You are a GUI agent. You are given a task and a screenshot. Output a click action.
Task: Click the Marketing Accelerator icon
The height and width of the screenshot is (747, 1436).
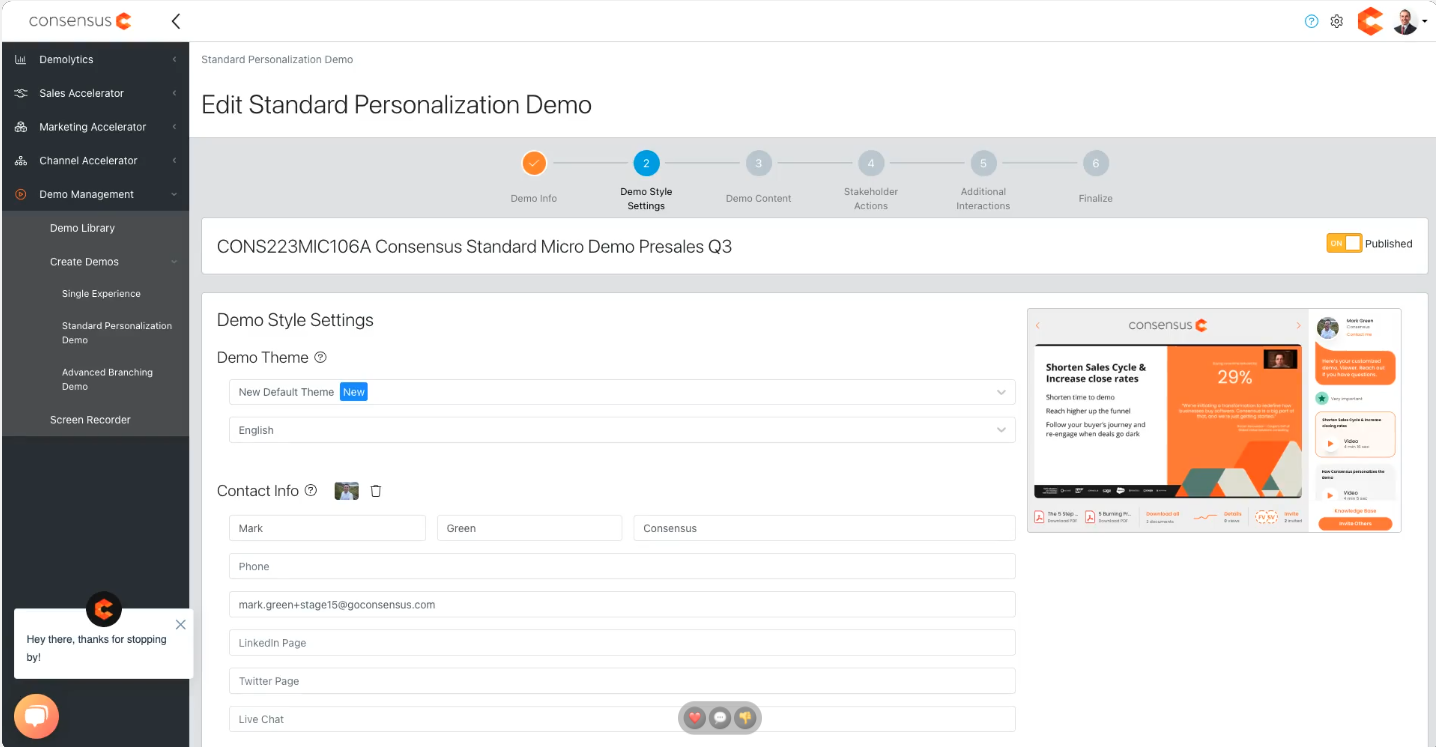tap(21, 127)
